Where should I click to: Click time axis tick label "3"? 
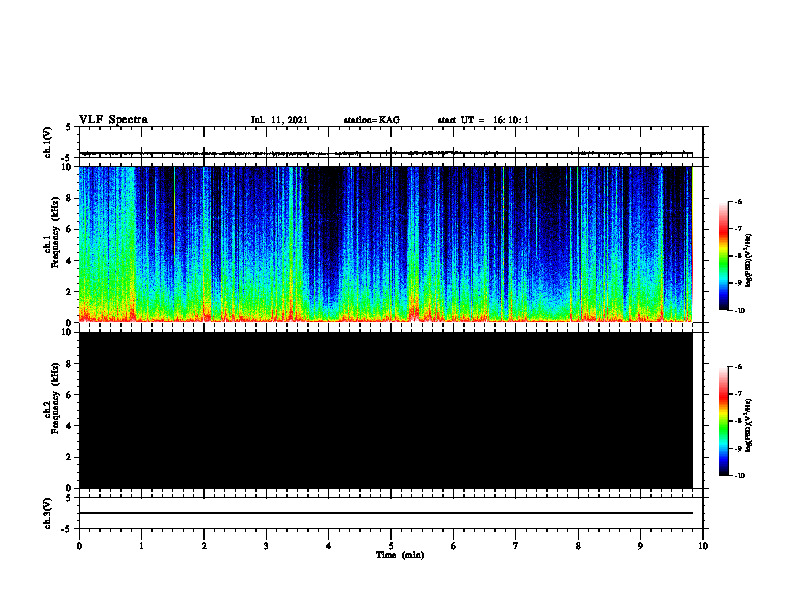pyautogui.click(x=266, y=546)
